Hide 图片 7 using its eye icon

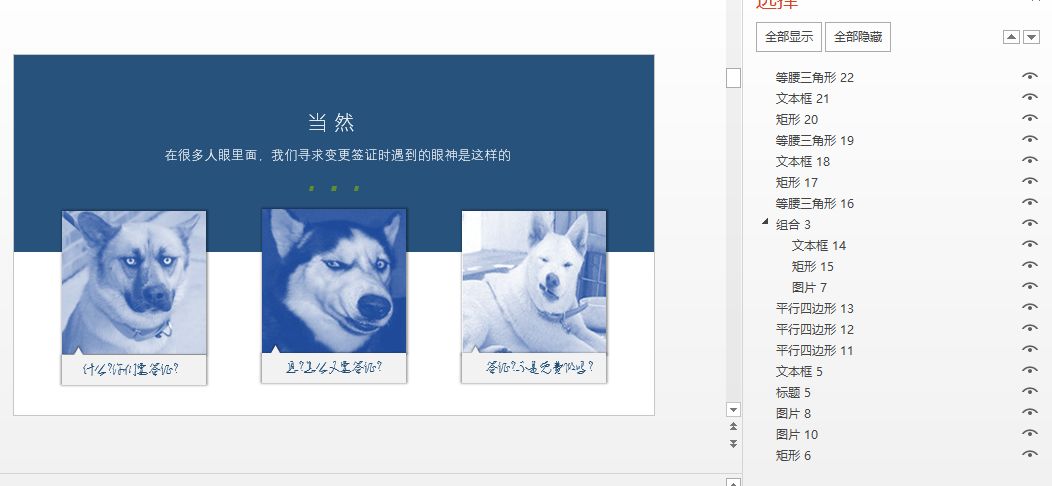(1029, 286)
